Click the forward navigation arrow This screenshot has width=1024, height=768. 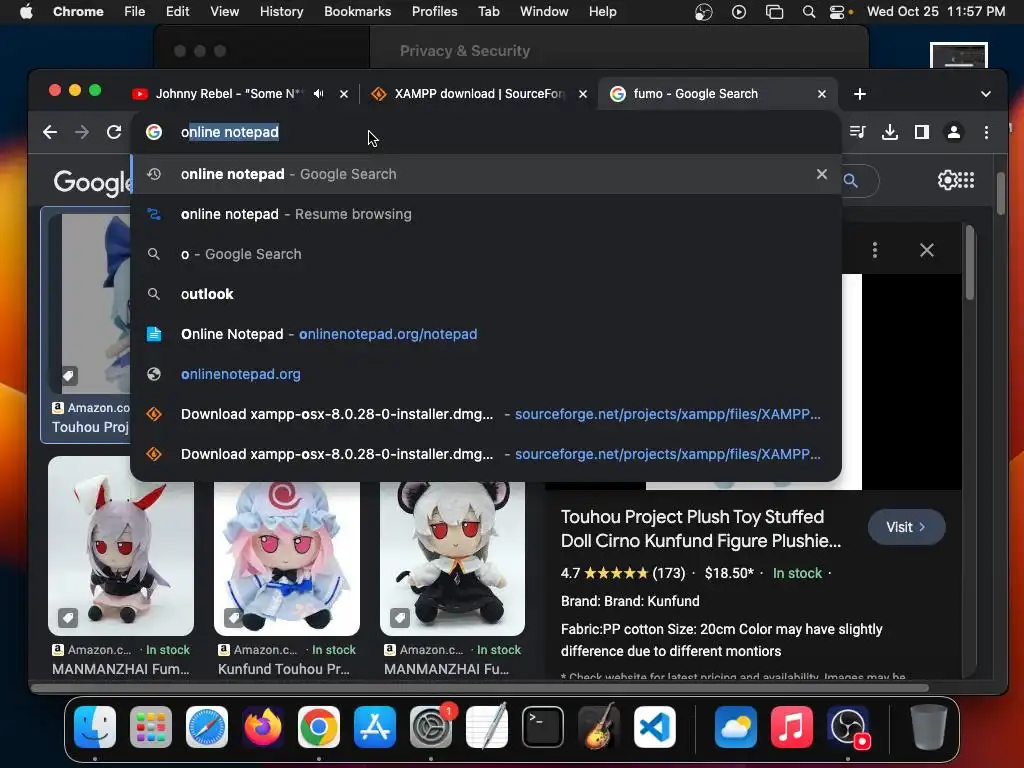point(82,133)
